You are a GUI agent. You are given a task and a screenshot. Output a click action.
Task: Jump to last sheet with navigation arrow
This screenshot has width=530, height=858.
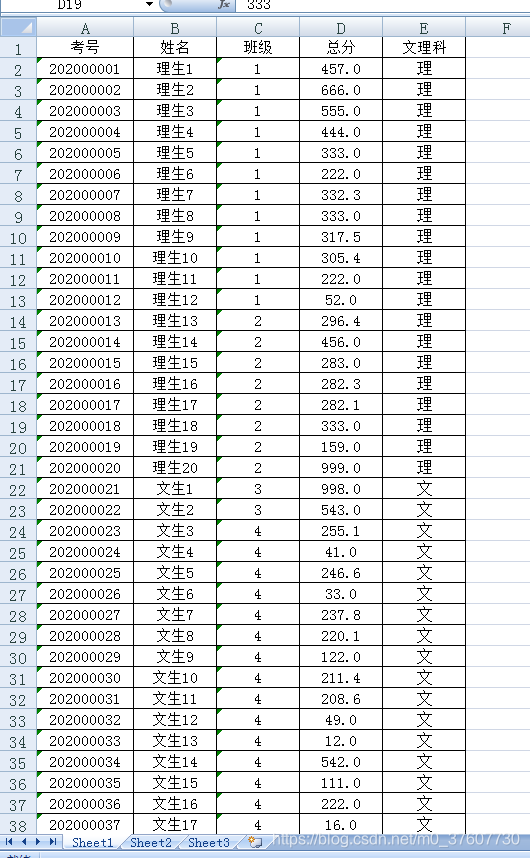[x=53, y=842]
